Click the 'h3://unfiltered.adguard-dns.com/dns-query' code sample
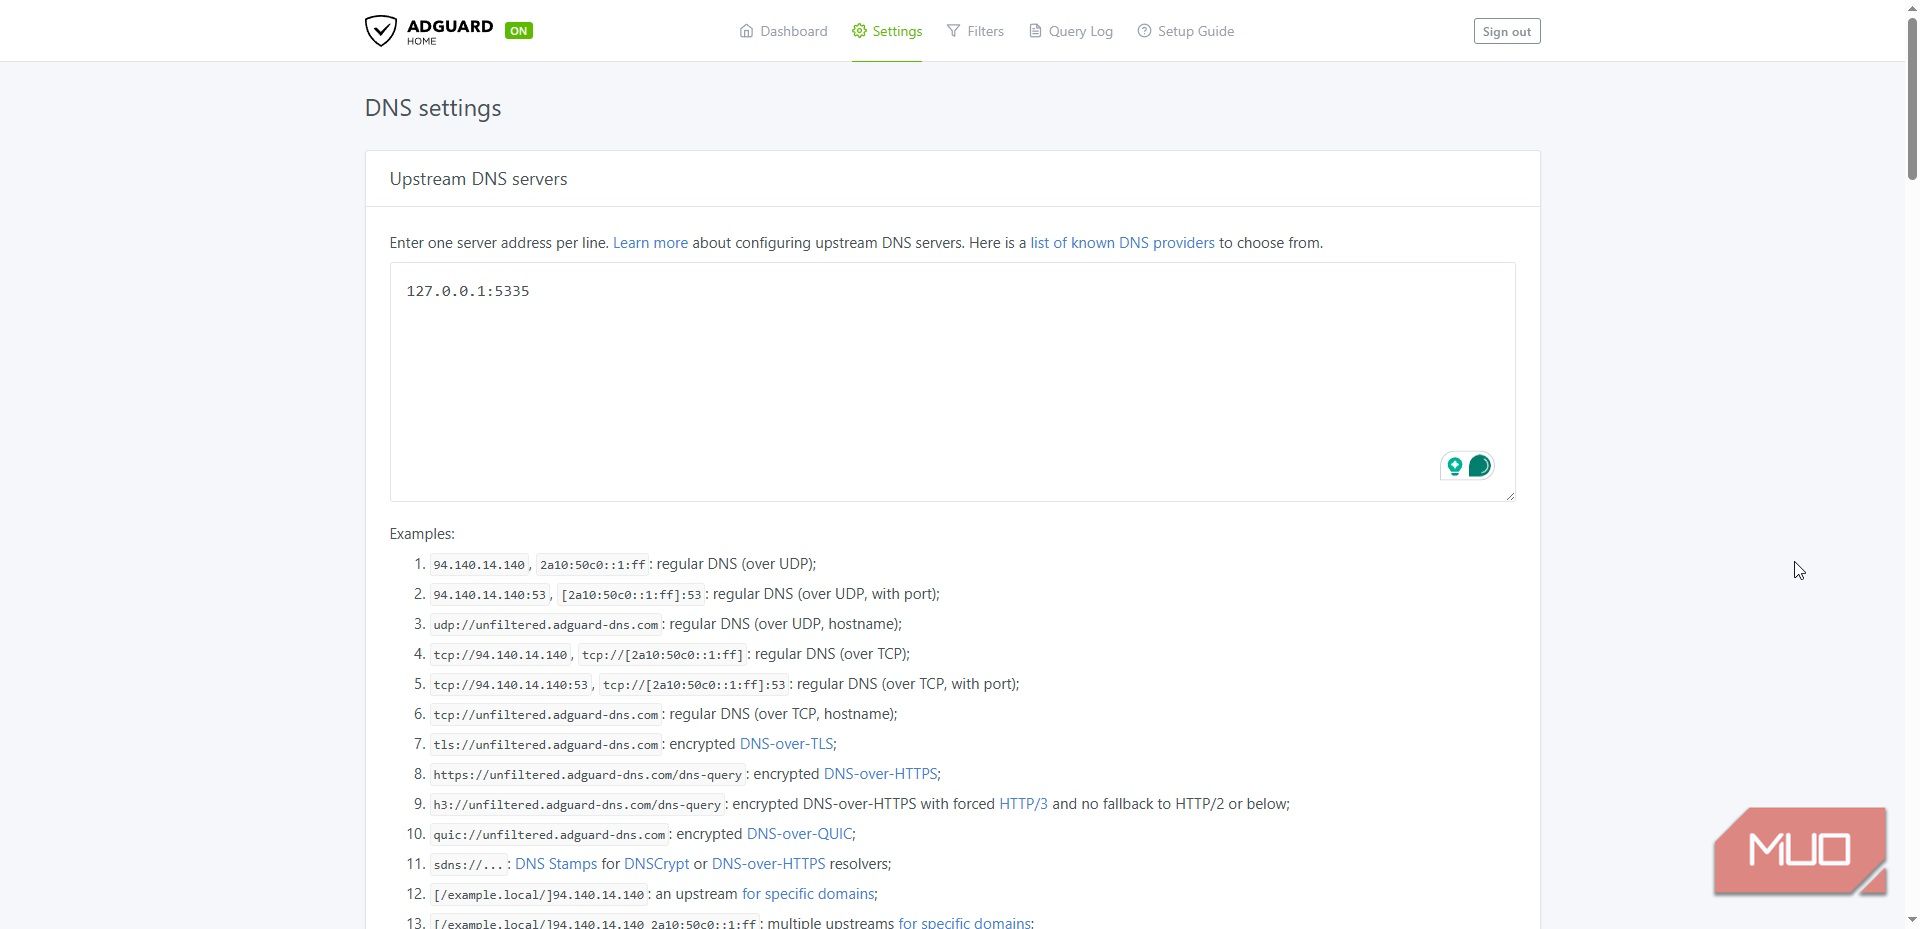1920x929 pixels. (577, 805)
